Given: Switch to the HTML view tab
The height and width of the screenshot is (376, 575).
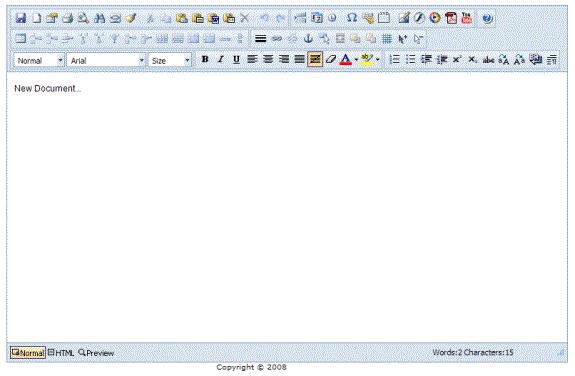Looking at the screenshot, I should [61, 353].
